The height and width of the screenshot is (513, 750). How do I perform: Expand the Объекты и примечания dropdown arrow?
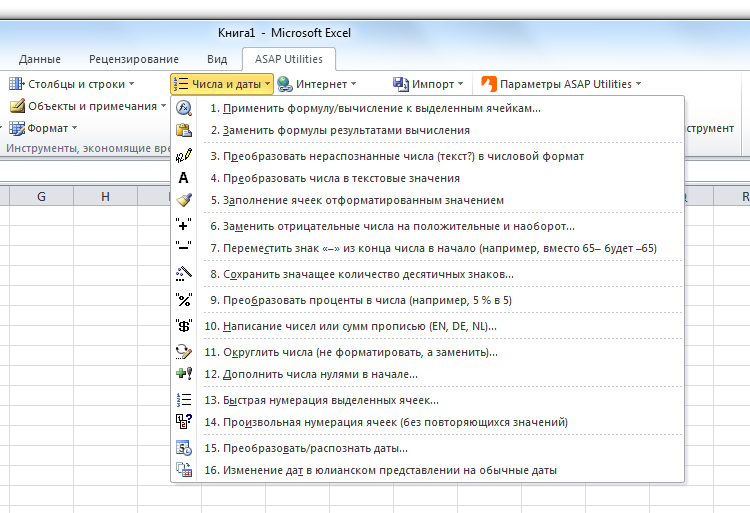(x=164, y=106)
